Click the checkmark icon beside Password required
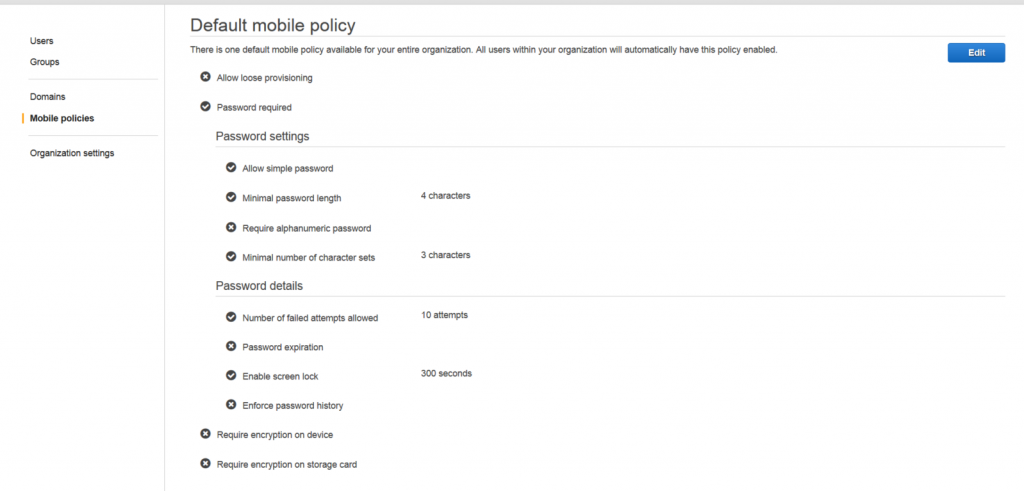The height and width of the screenshot is (491, 1024). (205, 106)
